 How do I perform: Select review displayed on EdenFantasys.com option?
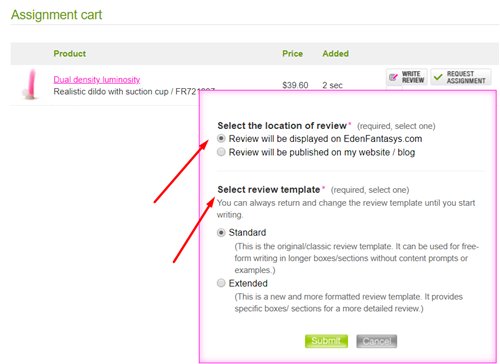coord(221,138)
